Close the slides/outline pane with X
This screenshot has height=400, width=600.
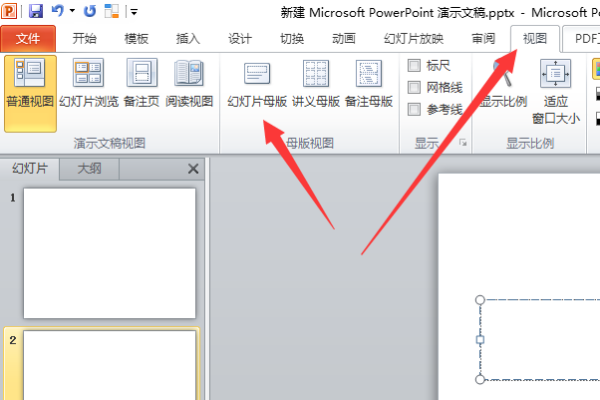pyautogui.click(x=193, y=168)
